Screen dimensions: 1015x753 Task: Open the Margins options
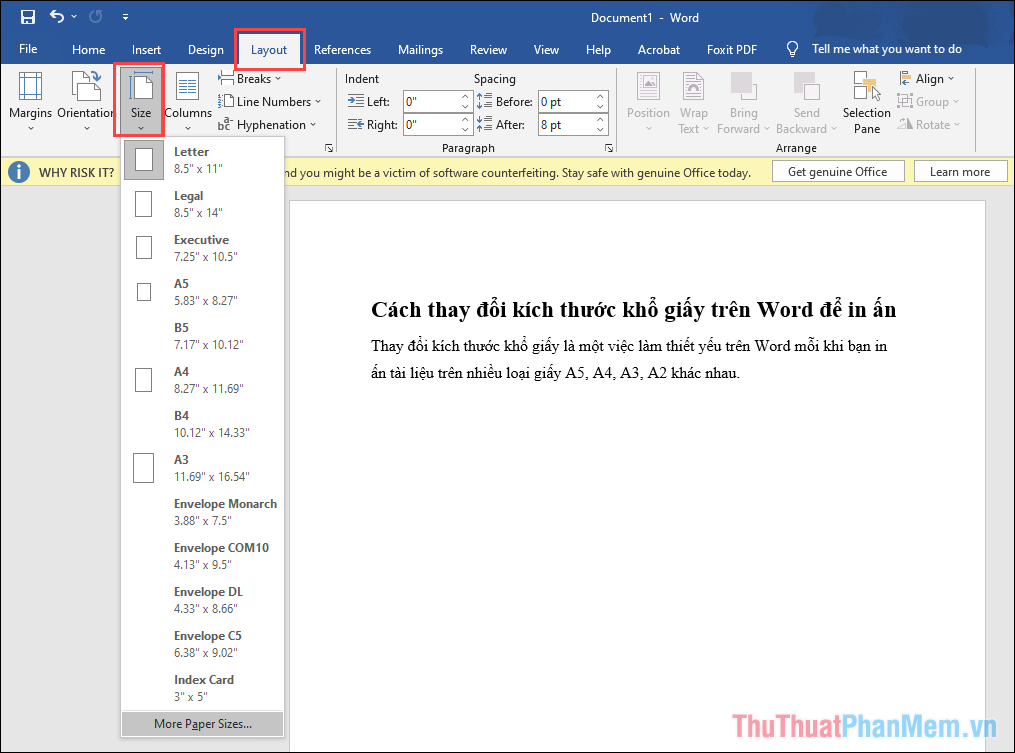pyautogui.click(x=30, y=100)
